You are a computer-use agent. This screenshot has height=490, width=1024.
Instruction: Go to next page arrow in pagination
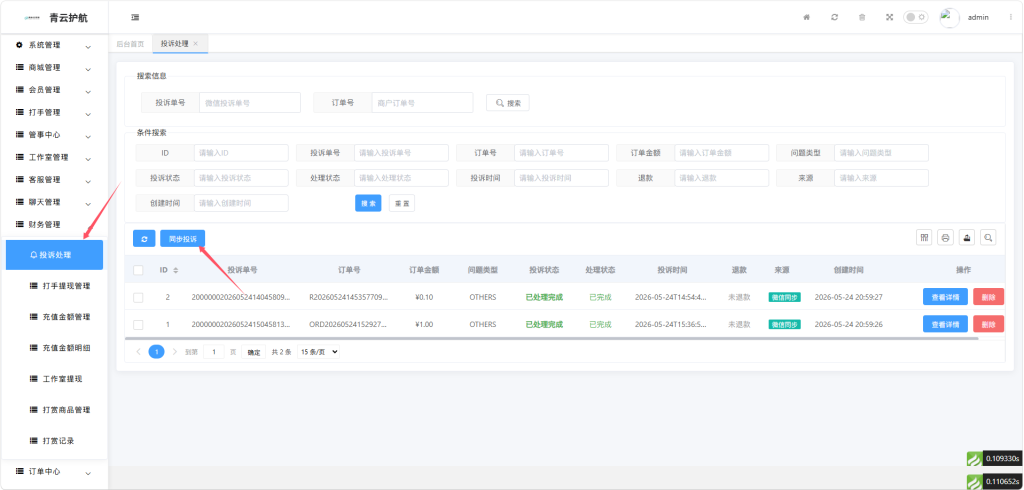(174, 351)
